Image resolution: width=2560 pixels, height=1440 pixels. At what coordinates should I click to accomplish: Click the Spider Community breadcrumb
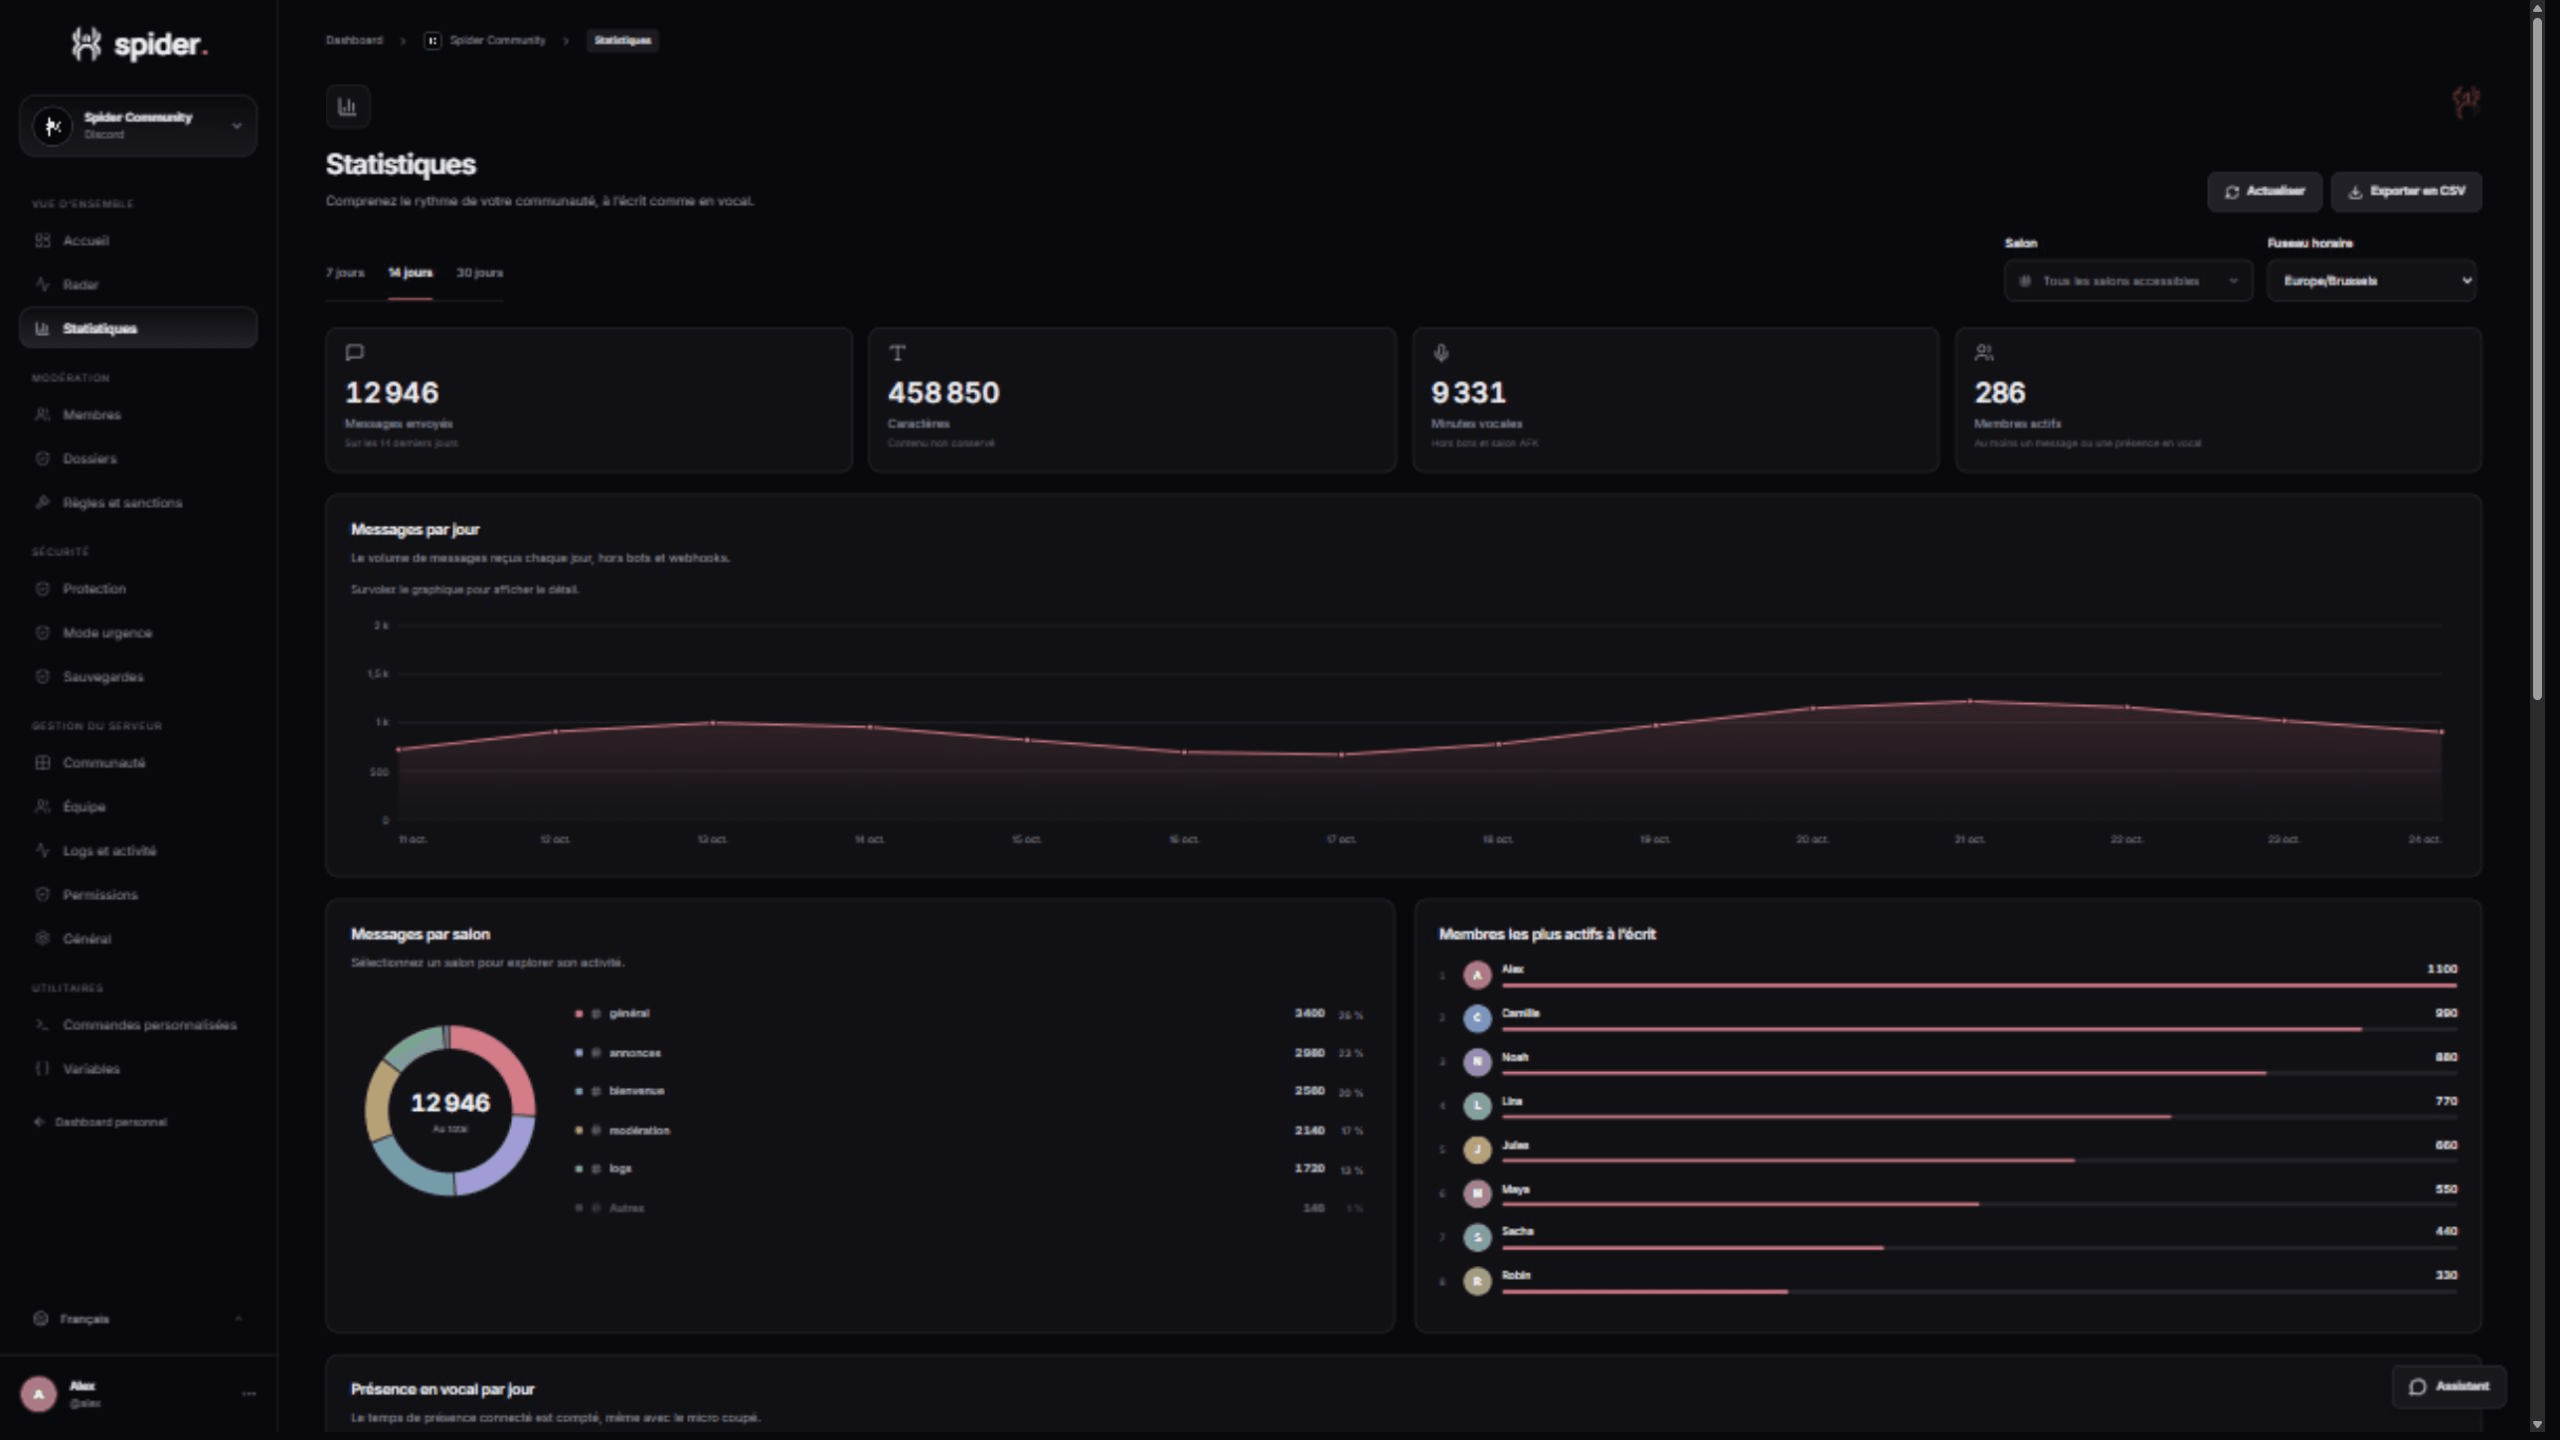pyautogui.click(x=485, y=40)
